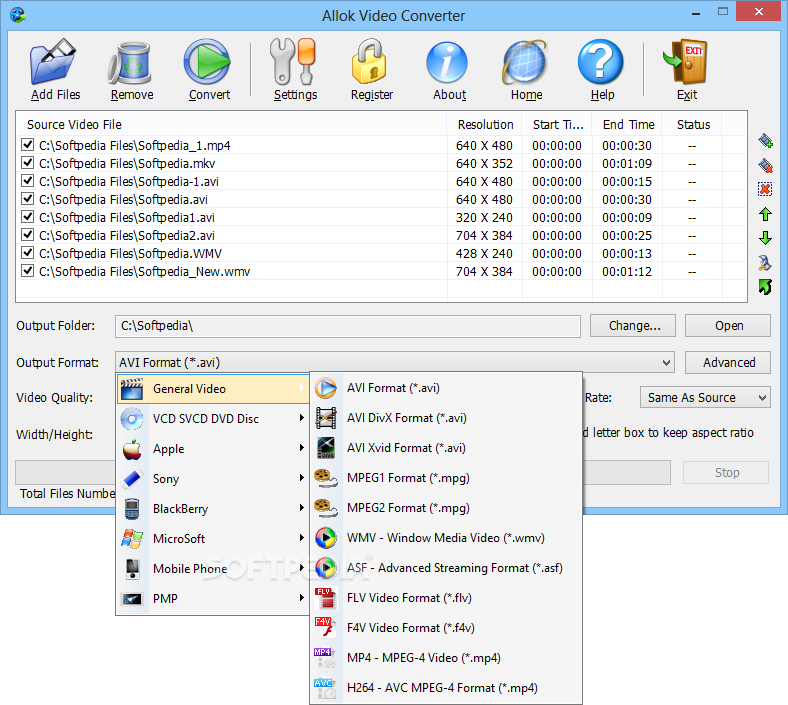Toggle checkbox for Softpedia2.avi
788x705 pixels.
(27, 235)
